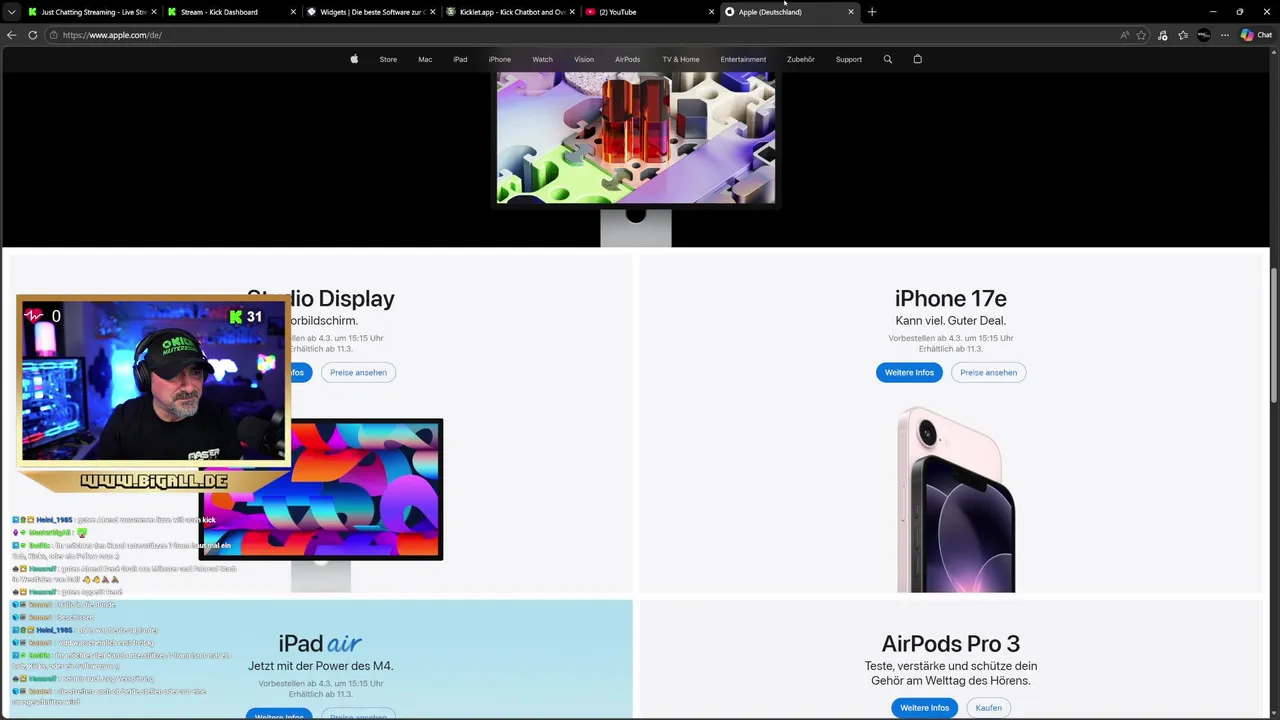This screenshot has height=720, width=1280.
Task: Click the streamer webcam overlay
Action: (x=153, y=381)
